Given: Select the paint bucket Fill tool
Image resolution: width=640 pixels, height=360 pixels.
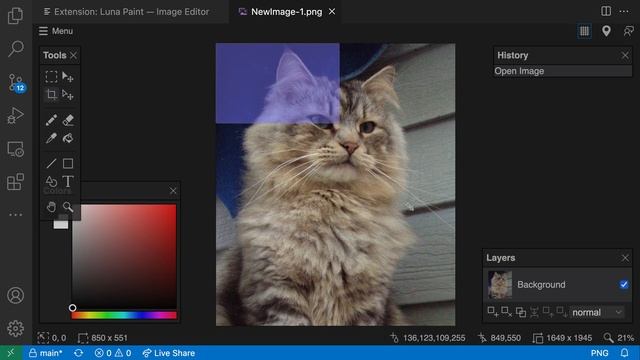Looking at the screenshot, I should point(68,138).
